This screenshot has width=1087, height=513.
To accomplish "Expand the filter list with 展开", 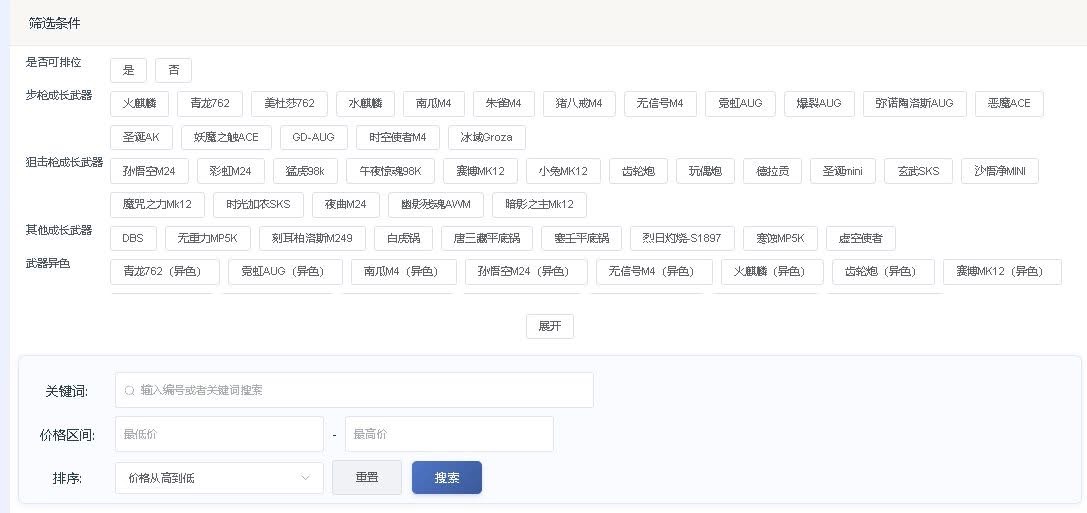I will 549,327.
